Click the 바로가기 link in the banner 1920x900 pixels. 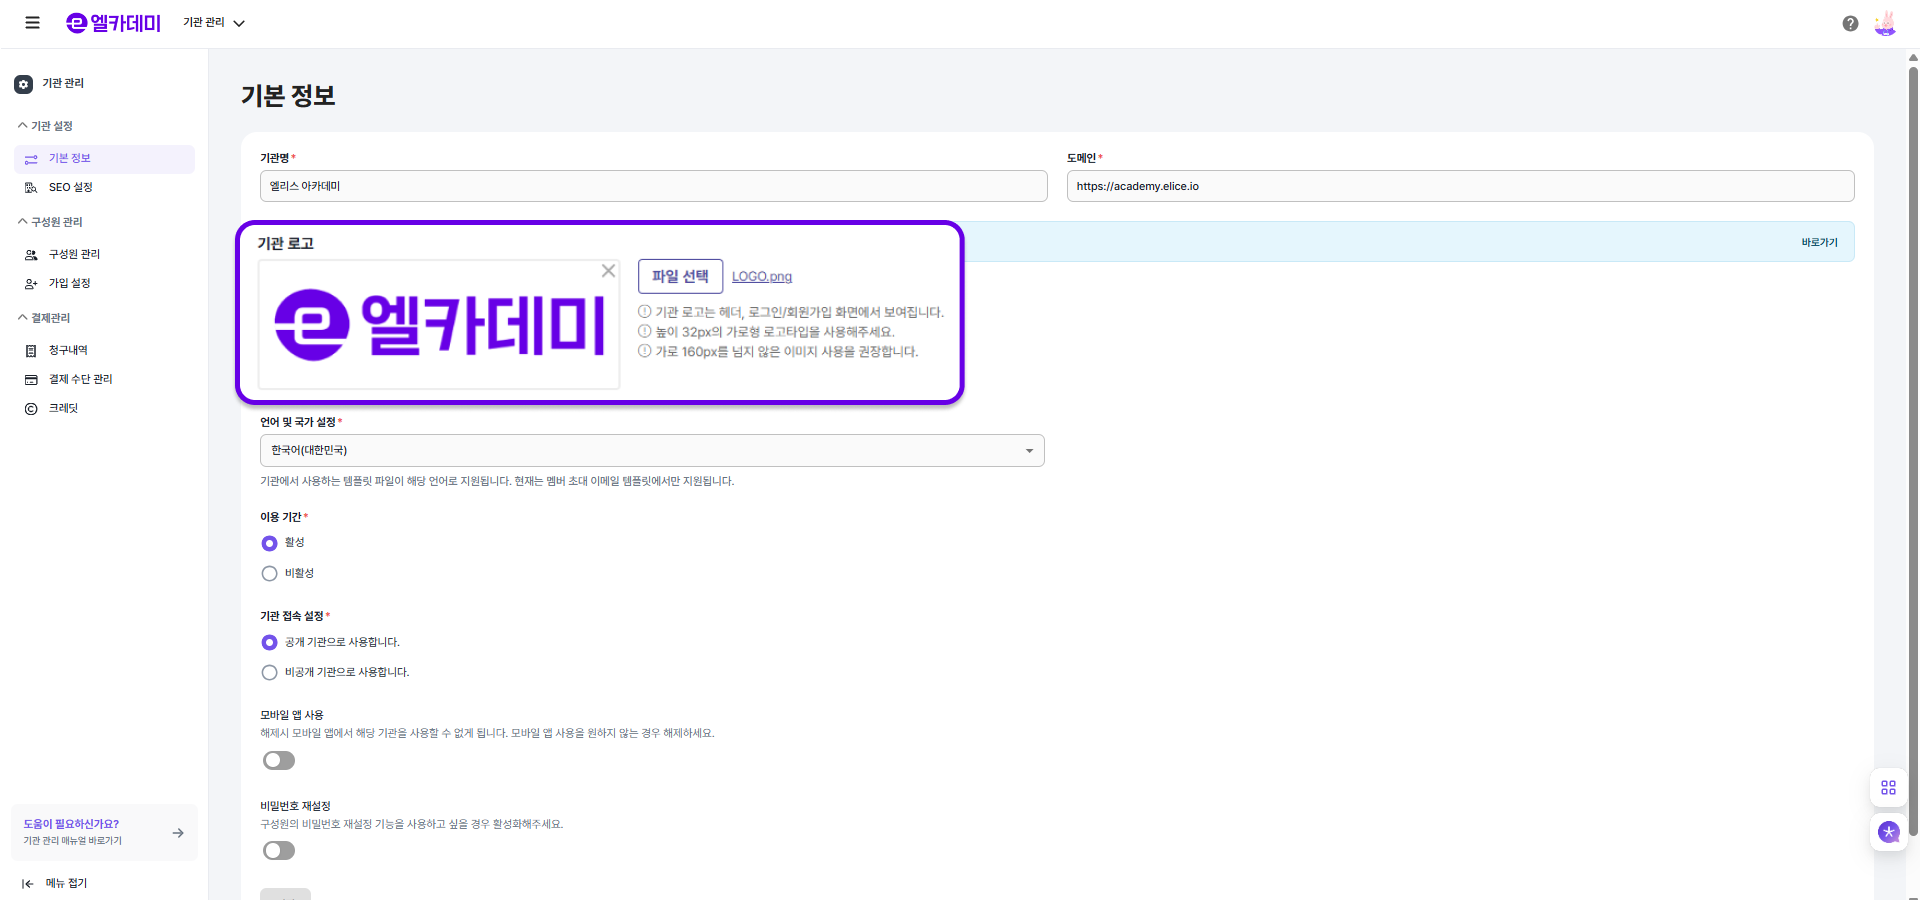[x=1819, y=243]
